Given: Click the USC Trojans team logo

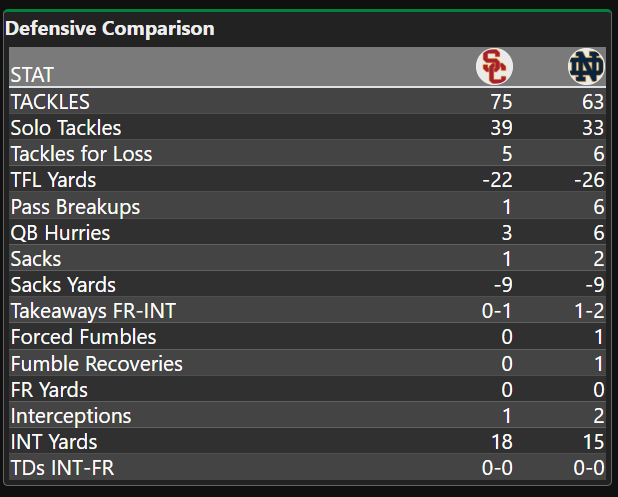Looking at the screenshot, I should pos(493,66).
